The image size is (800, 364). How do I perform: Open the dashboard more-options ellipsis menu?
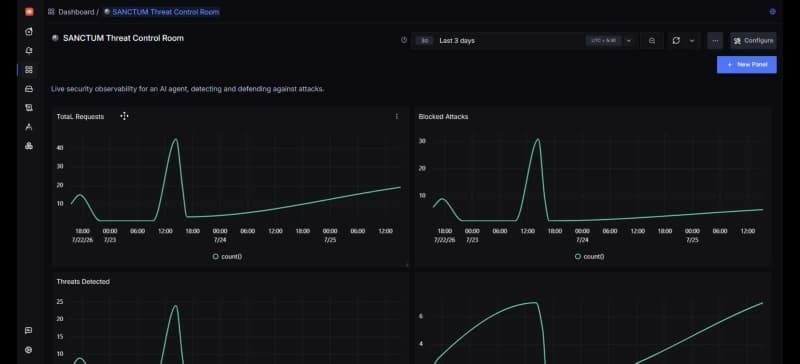[715, 40]
